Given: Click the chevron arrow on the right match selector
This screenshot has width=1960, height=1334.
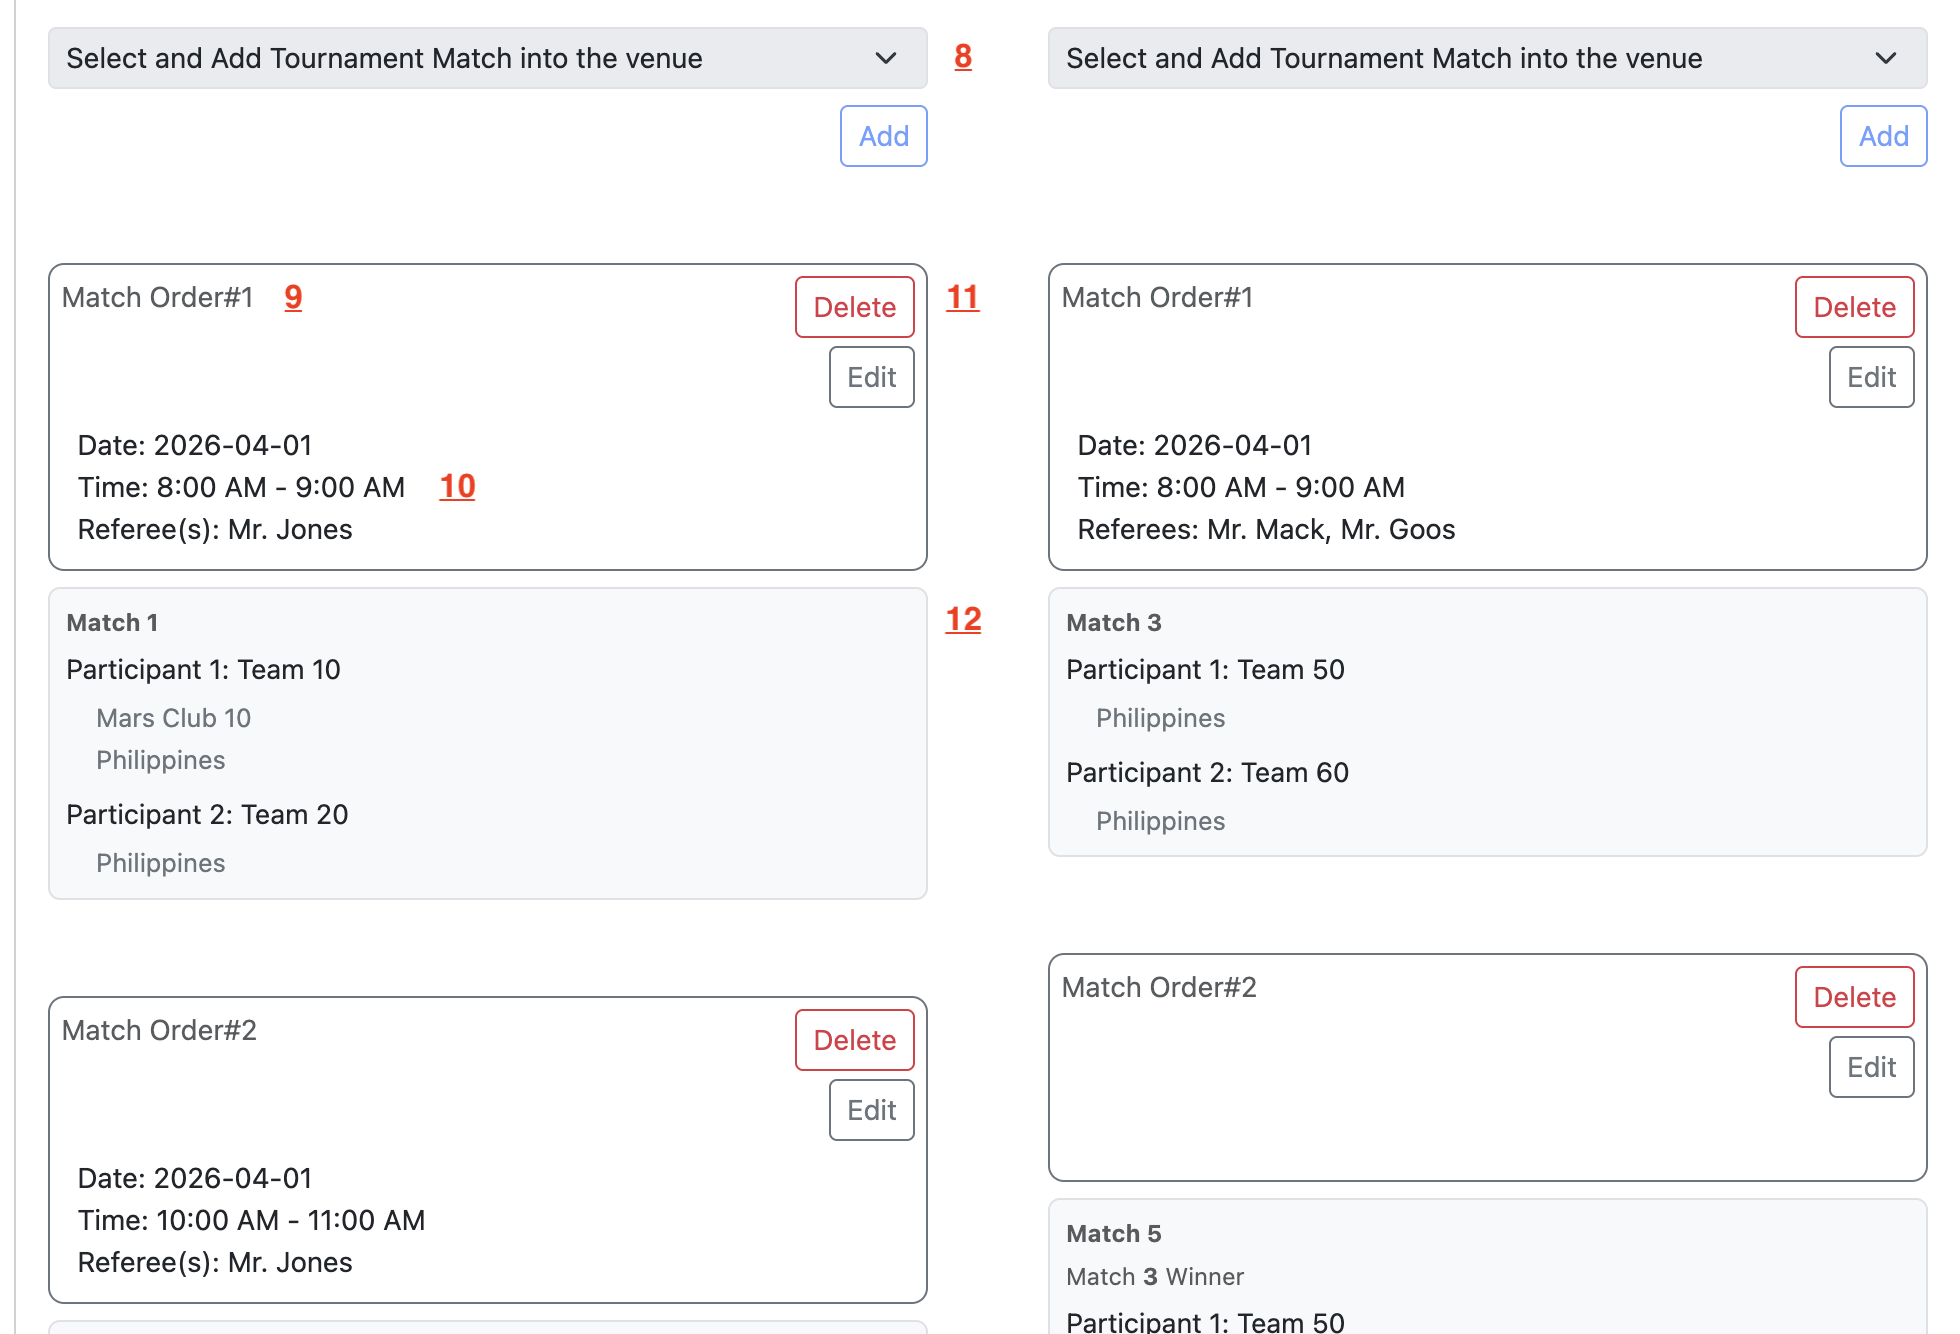Looking at the screenshot, I should [1885, 58].
